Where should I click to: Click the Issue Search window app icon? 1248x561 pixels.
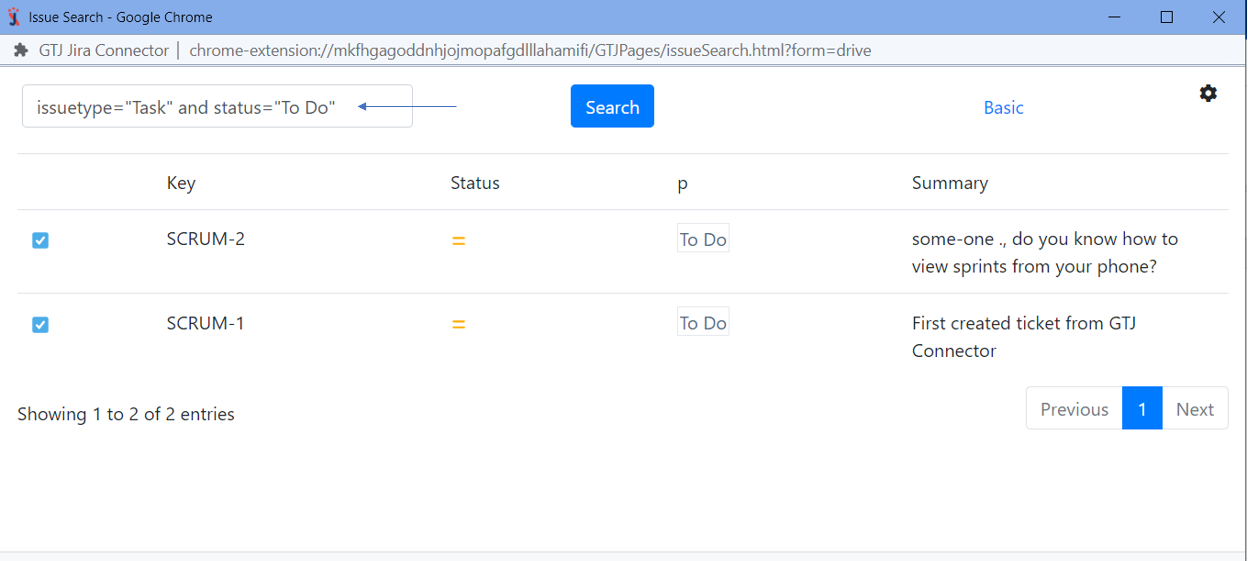pos(14,17)
